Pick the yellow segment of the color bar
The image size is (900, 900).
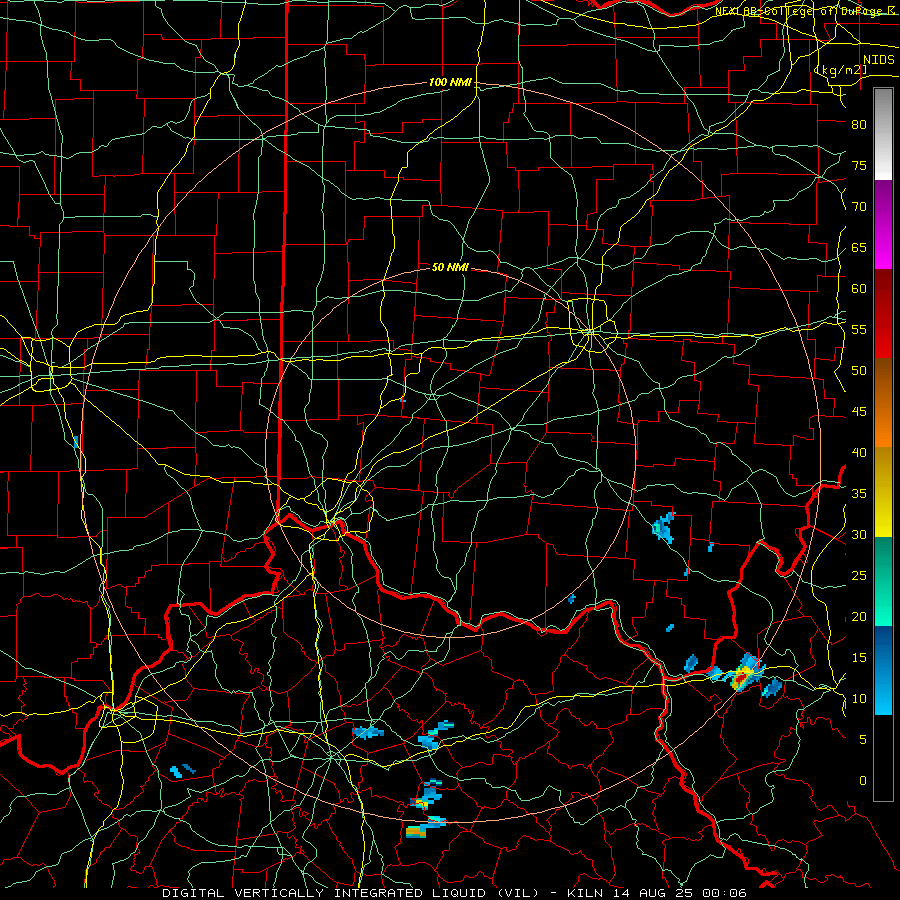[883, 492]
